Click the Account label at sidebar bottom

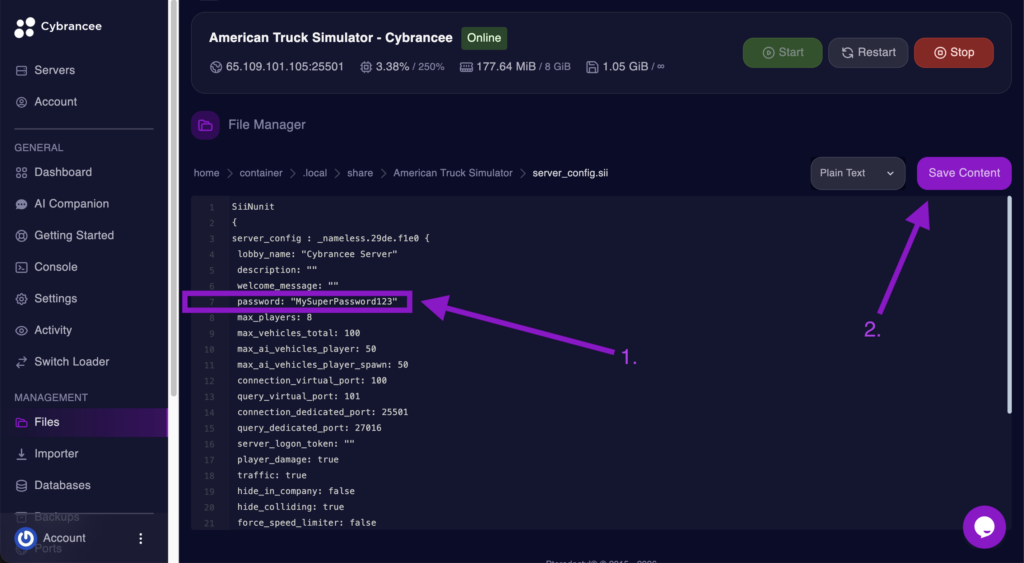point(64,538)
